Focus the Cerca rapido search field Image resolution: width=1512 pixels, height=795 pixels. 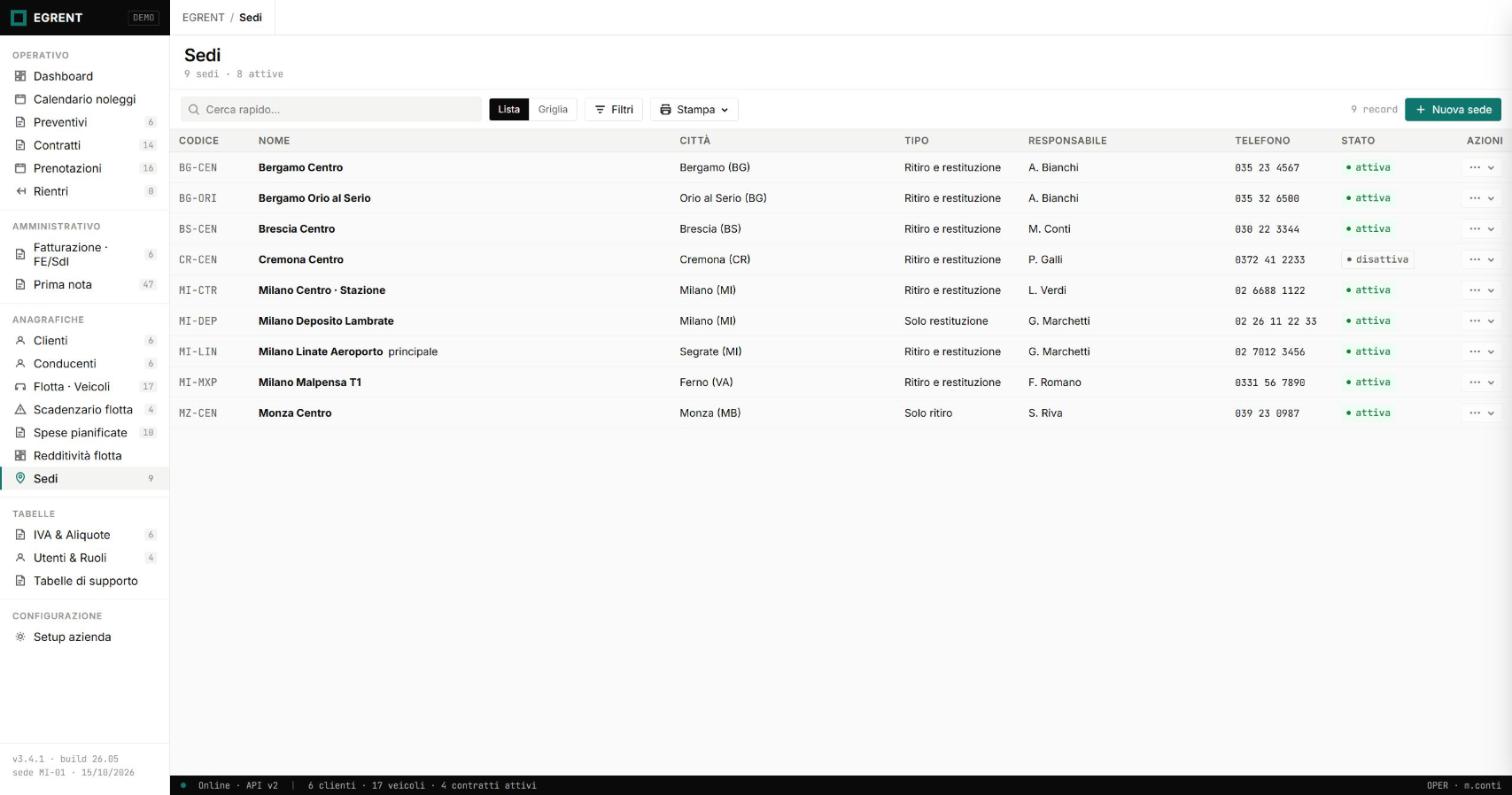[331, 109]
